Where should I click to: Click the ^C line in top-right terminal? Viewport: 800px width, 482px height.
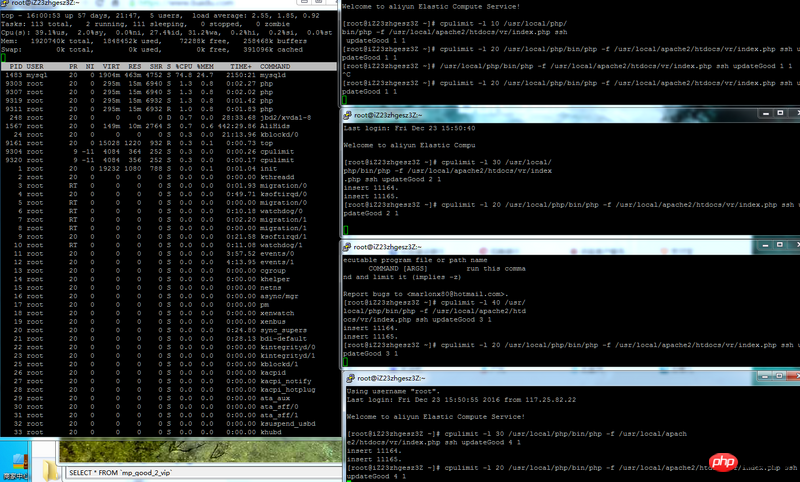click(346, 74)
